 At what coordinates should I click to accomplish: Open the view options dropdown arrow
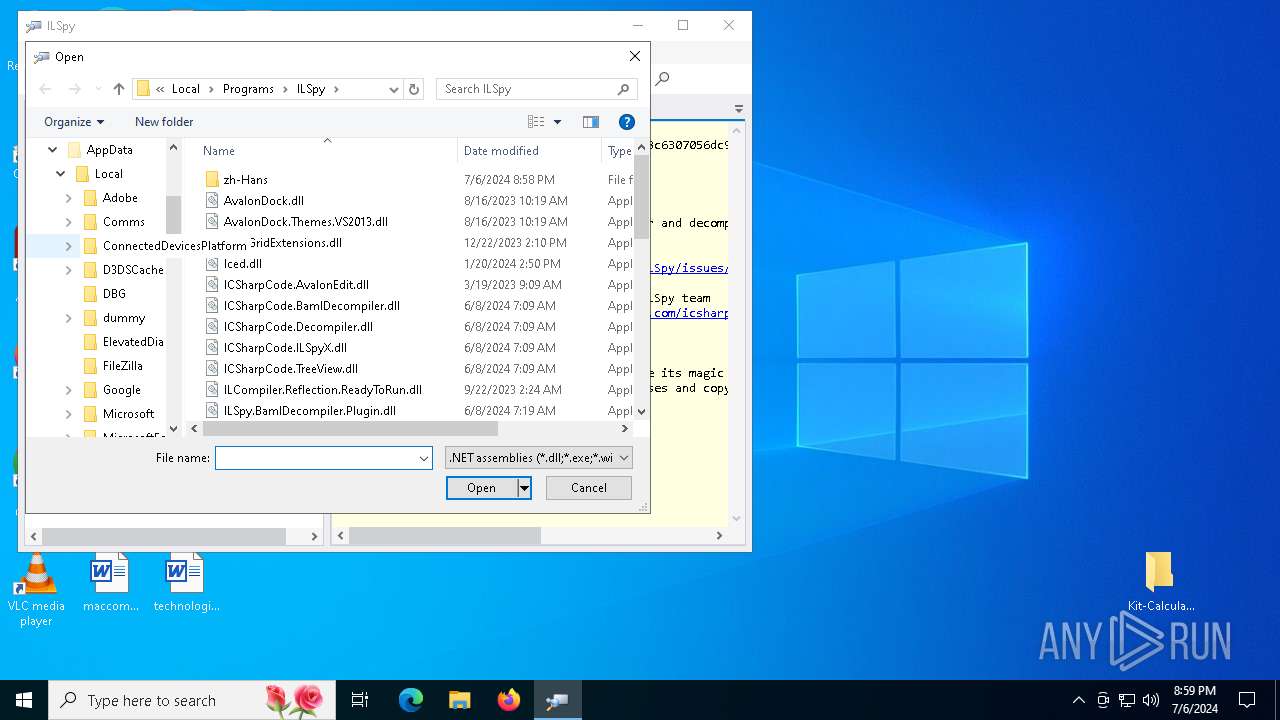tap(557, 122)
